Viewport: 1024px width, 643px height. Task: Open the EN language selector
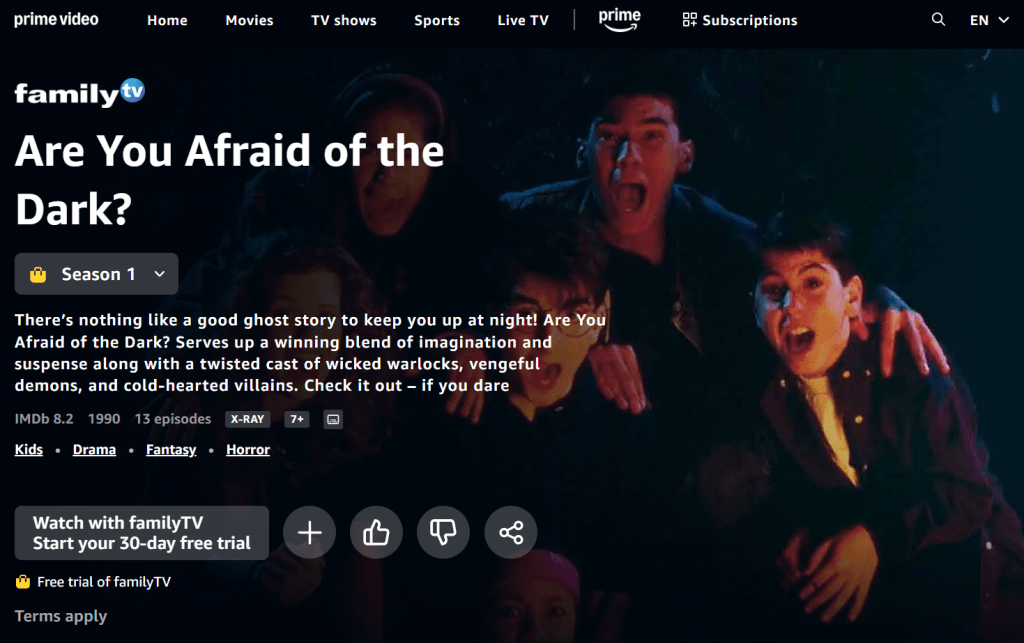(x=989, y=20)
